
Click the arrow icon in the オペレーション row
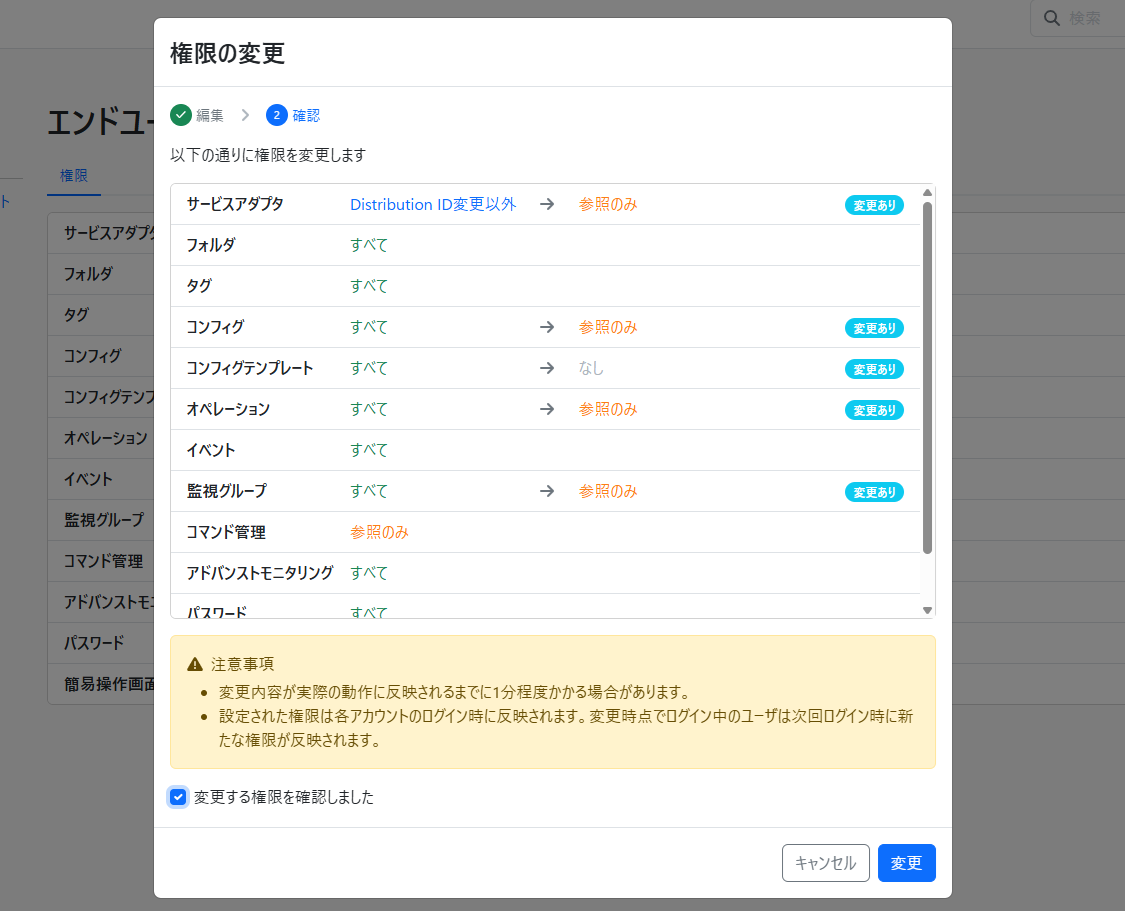(x=547, y=409)
